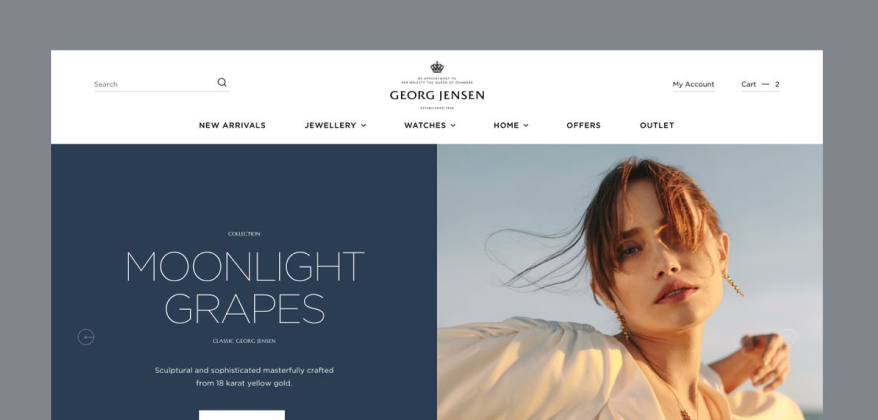Click the model's hero photograph

pyautogui.click(x=630, y=282)
